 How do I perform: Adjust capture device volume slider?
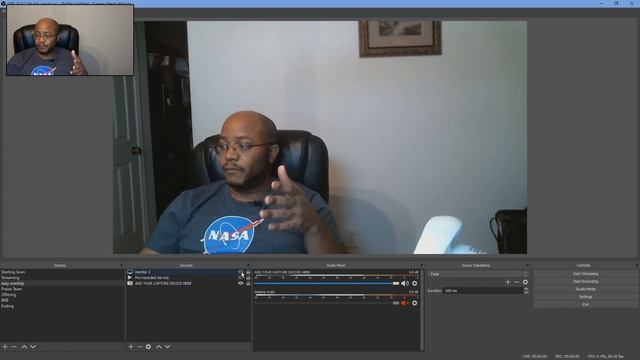[x=327, y=283]
